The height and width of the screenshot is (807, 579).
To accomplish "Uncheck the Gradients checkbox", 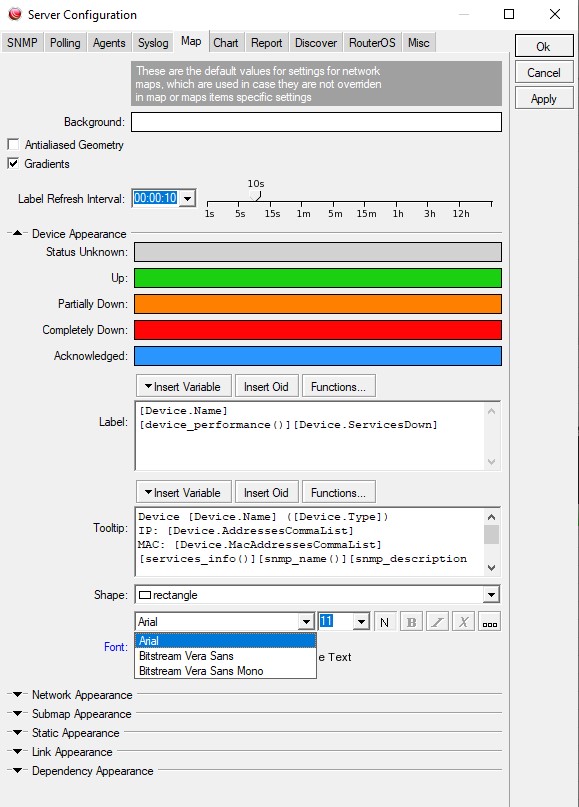I will click(x=13, y=164).
